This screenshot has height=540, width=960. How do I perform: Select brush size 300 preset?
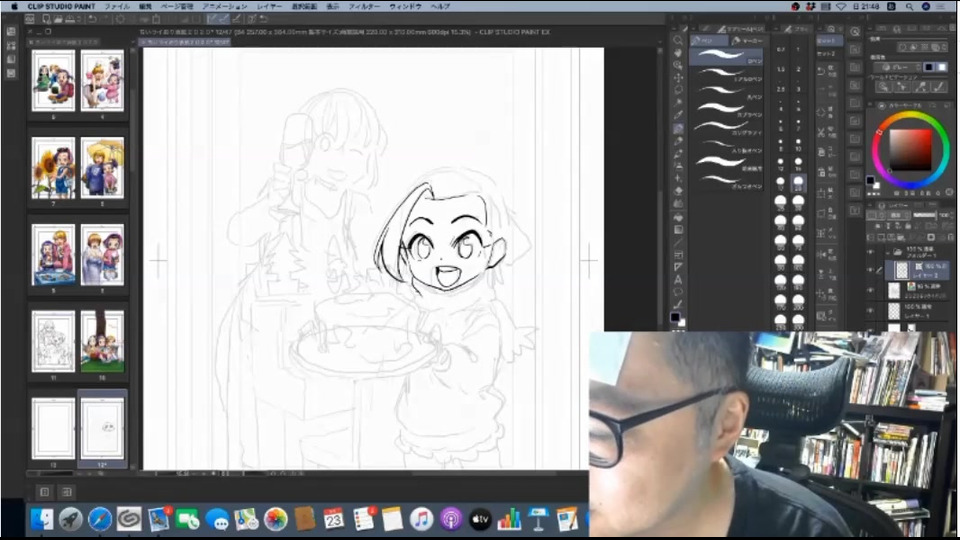click(x=798, y=320)
